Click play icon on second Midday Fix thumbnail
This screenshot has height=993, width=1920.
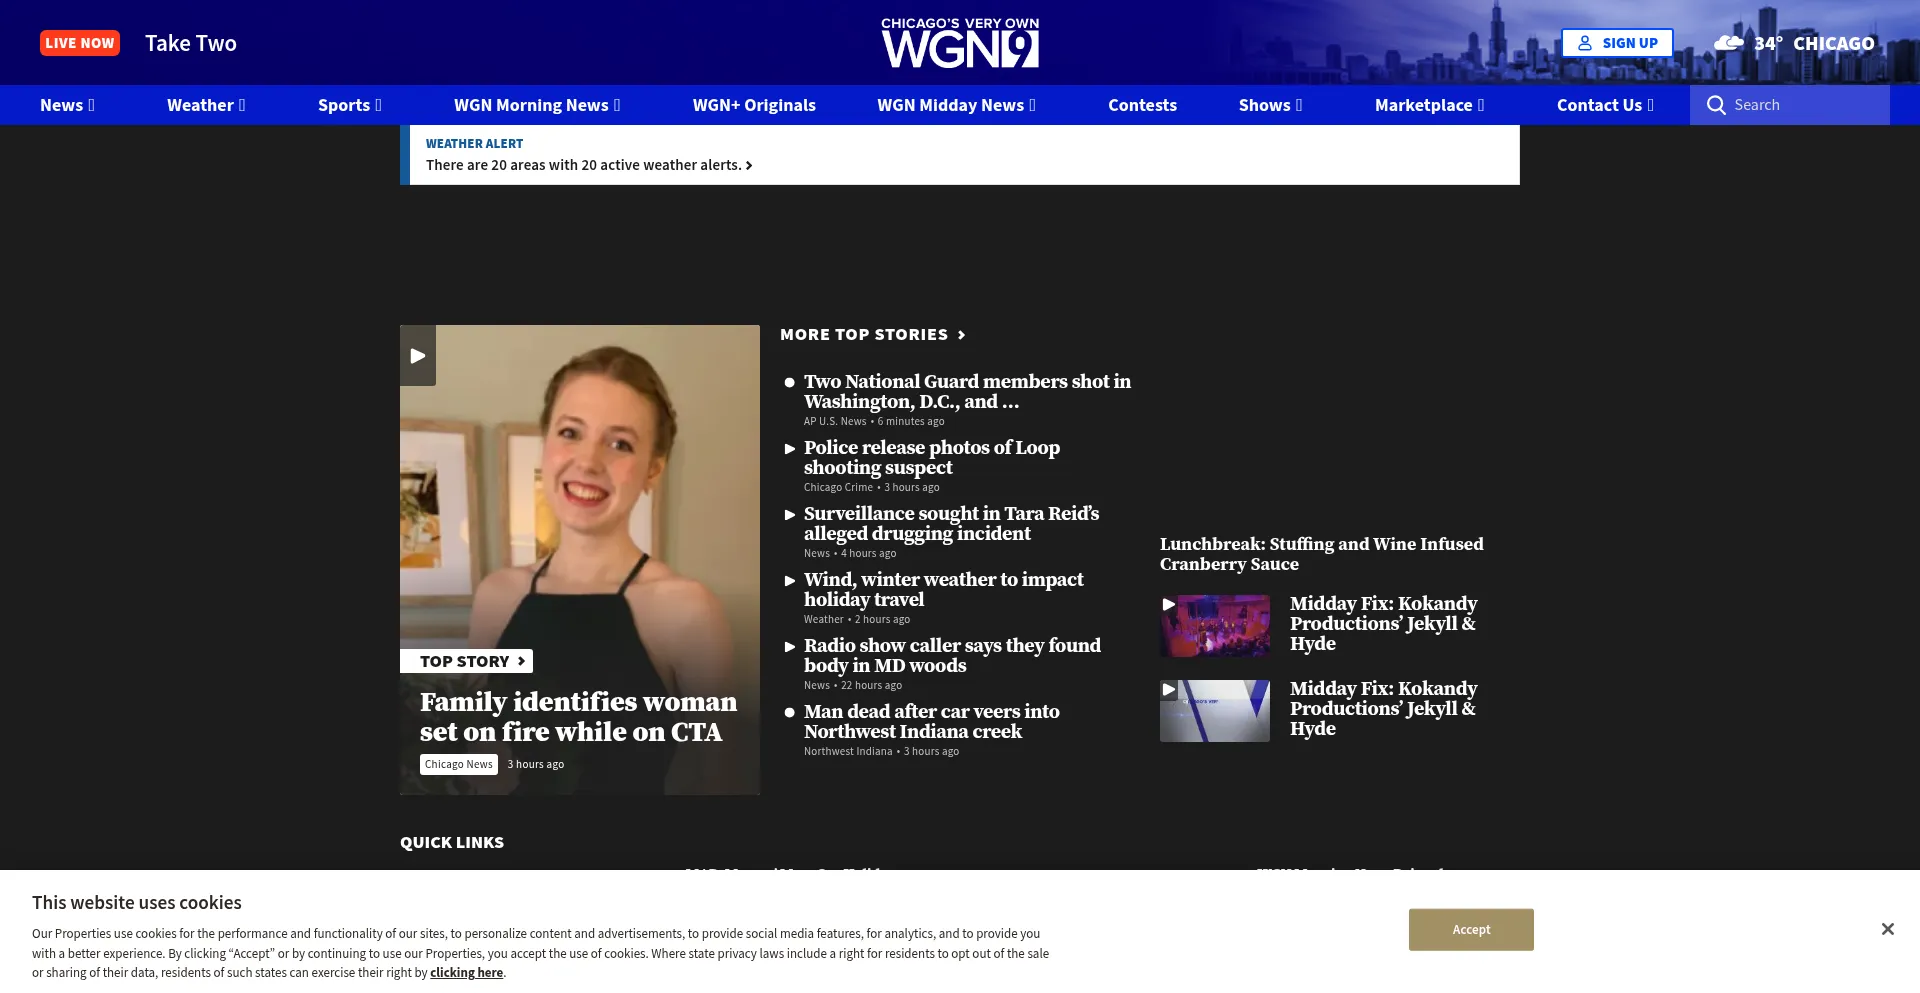coord(1168,689)
